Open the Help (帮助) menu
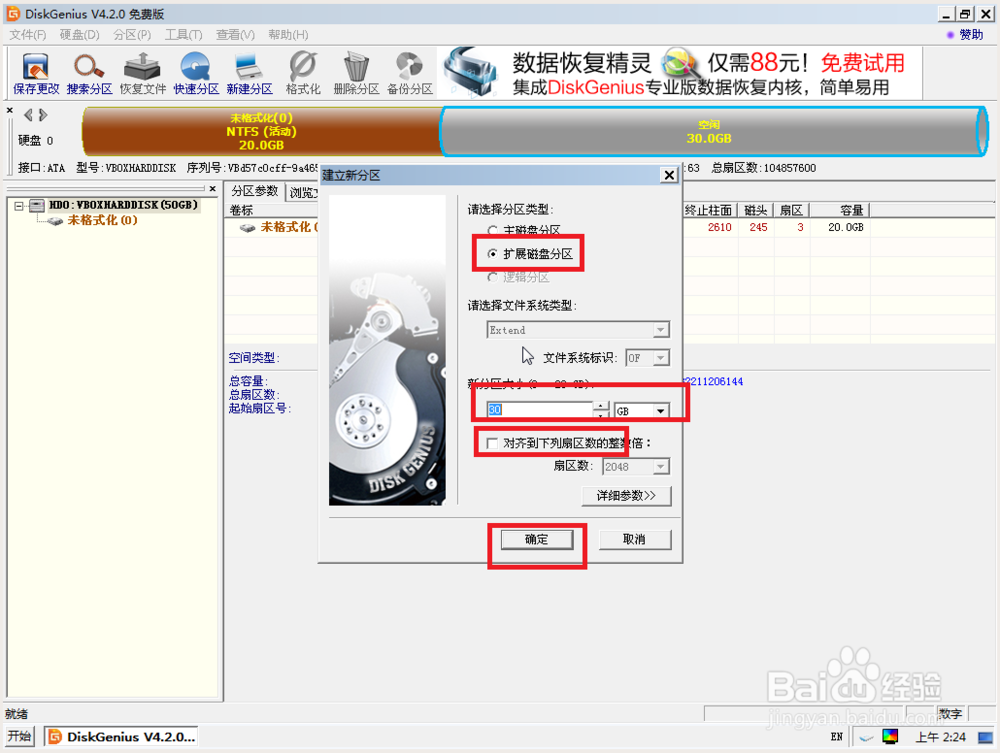This screenshot has width=1000, height=753. (288, 34)
